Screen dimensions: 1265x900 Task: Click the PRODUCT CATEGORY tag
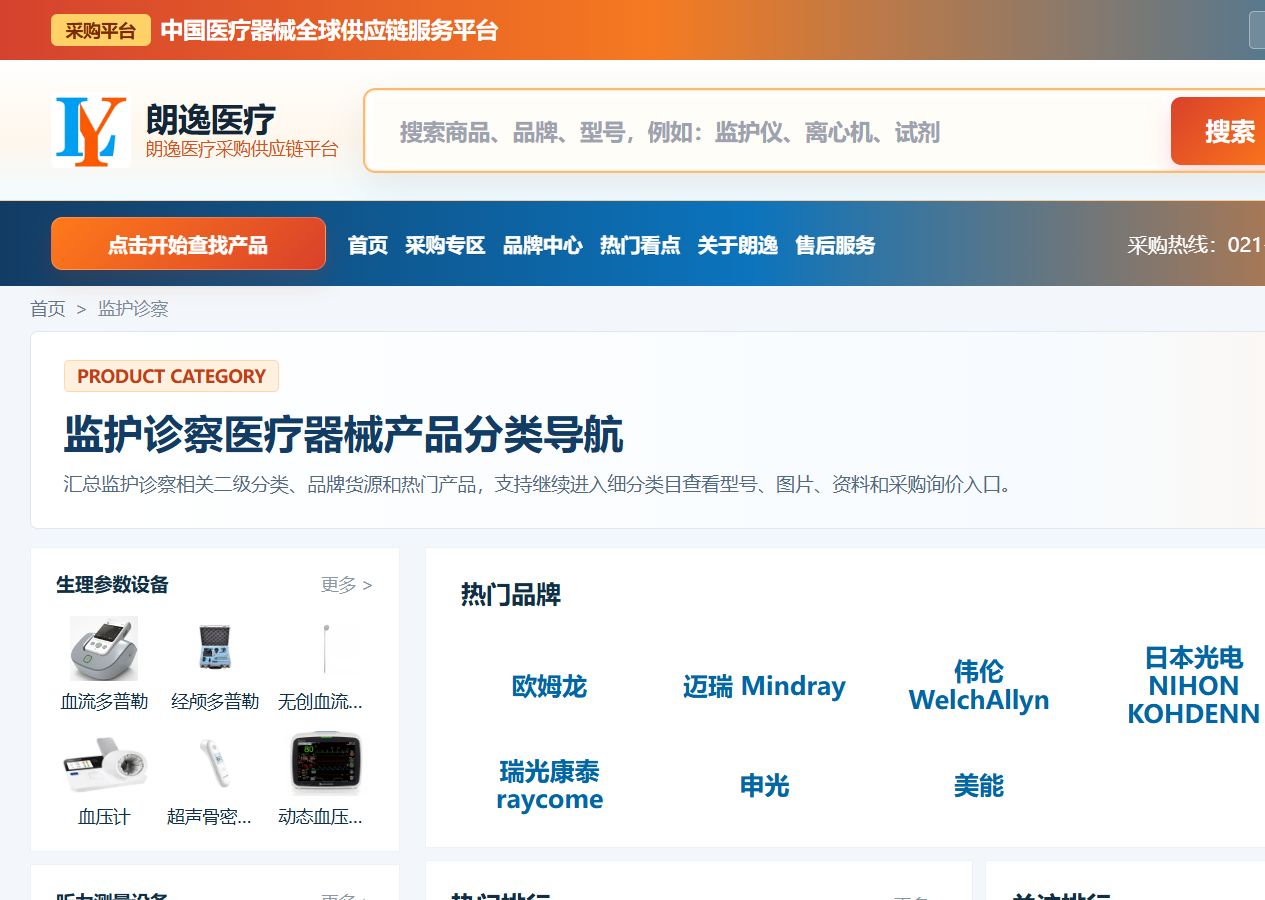coord(171,376)
